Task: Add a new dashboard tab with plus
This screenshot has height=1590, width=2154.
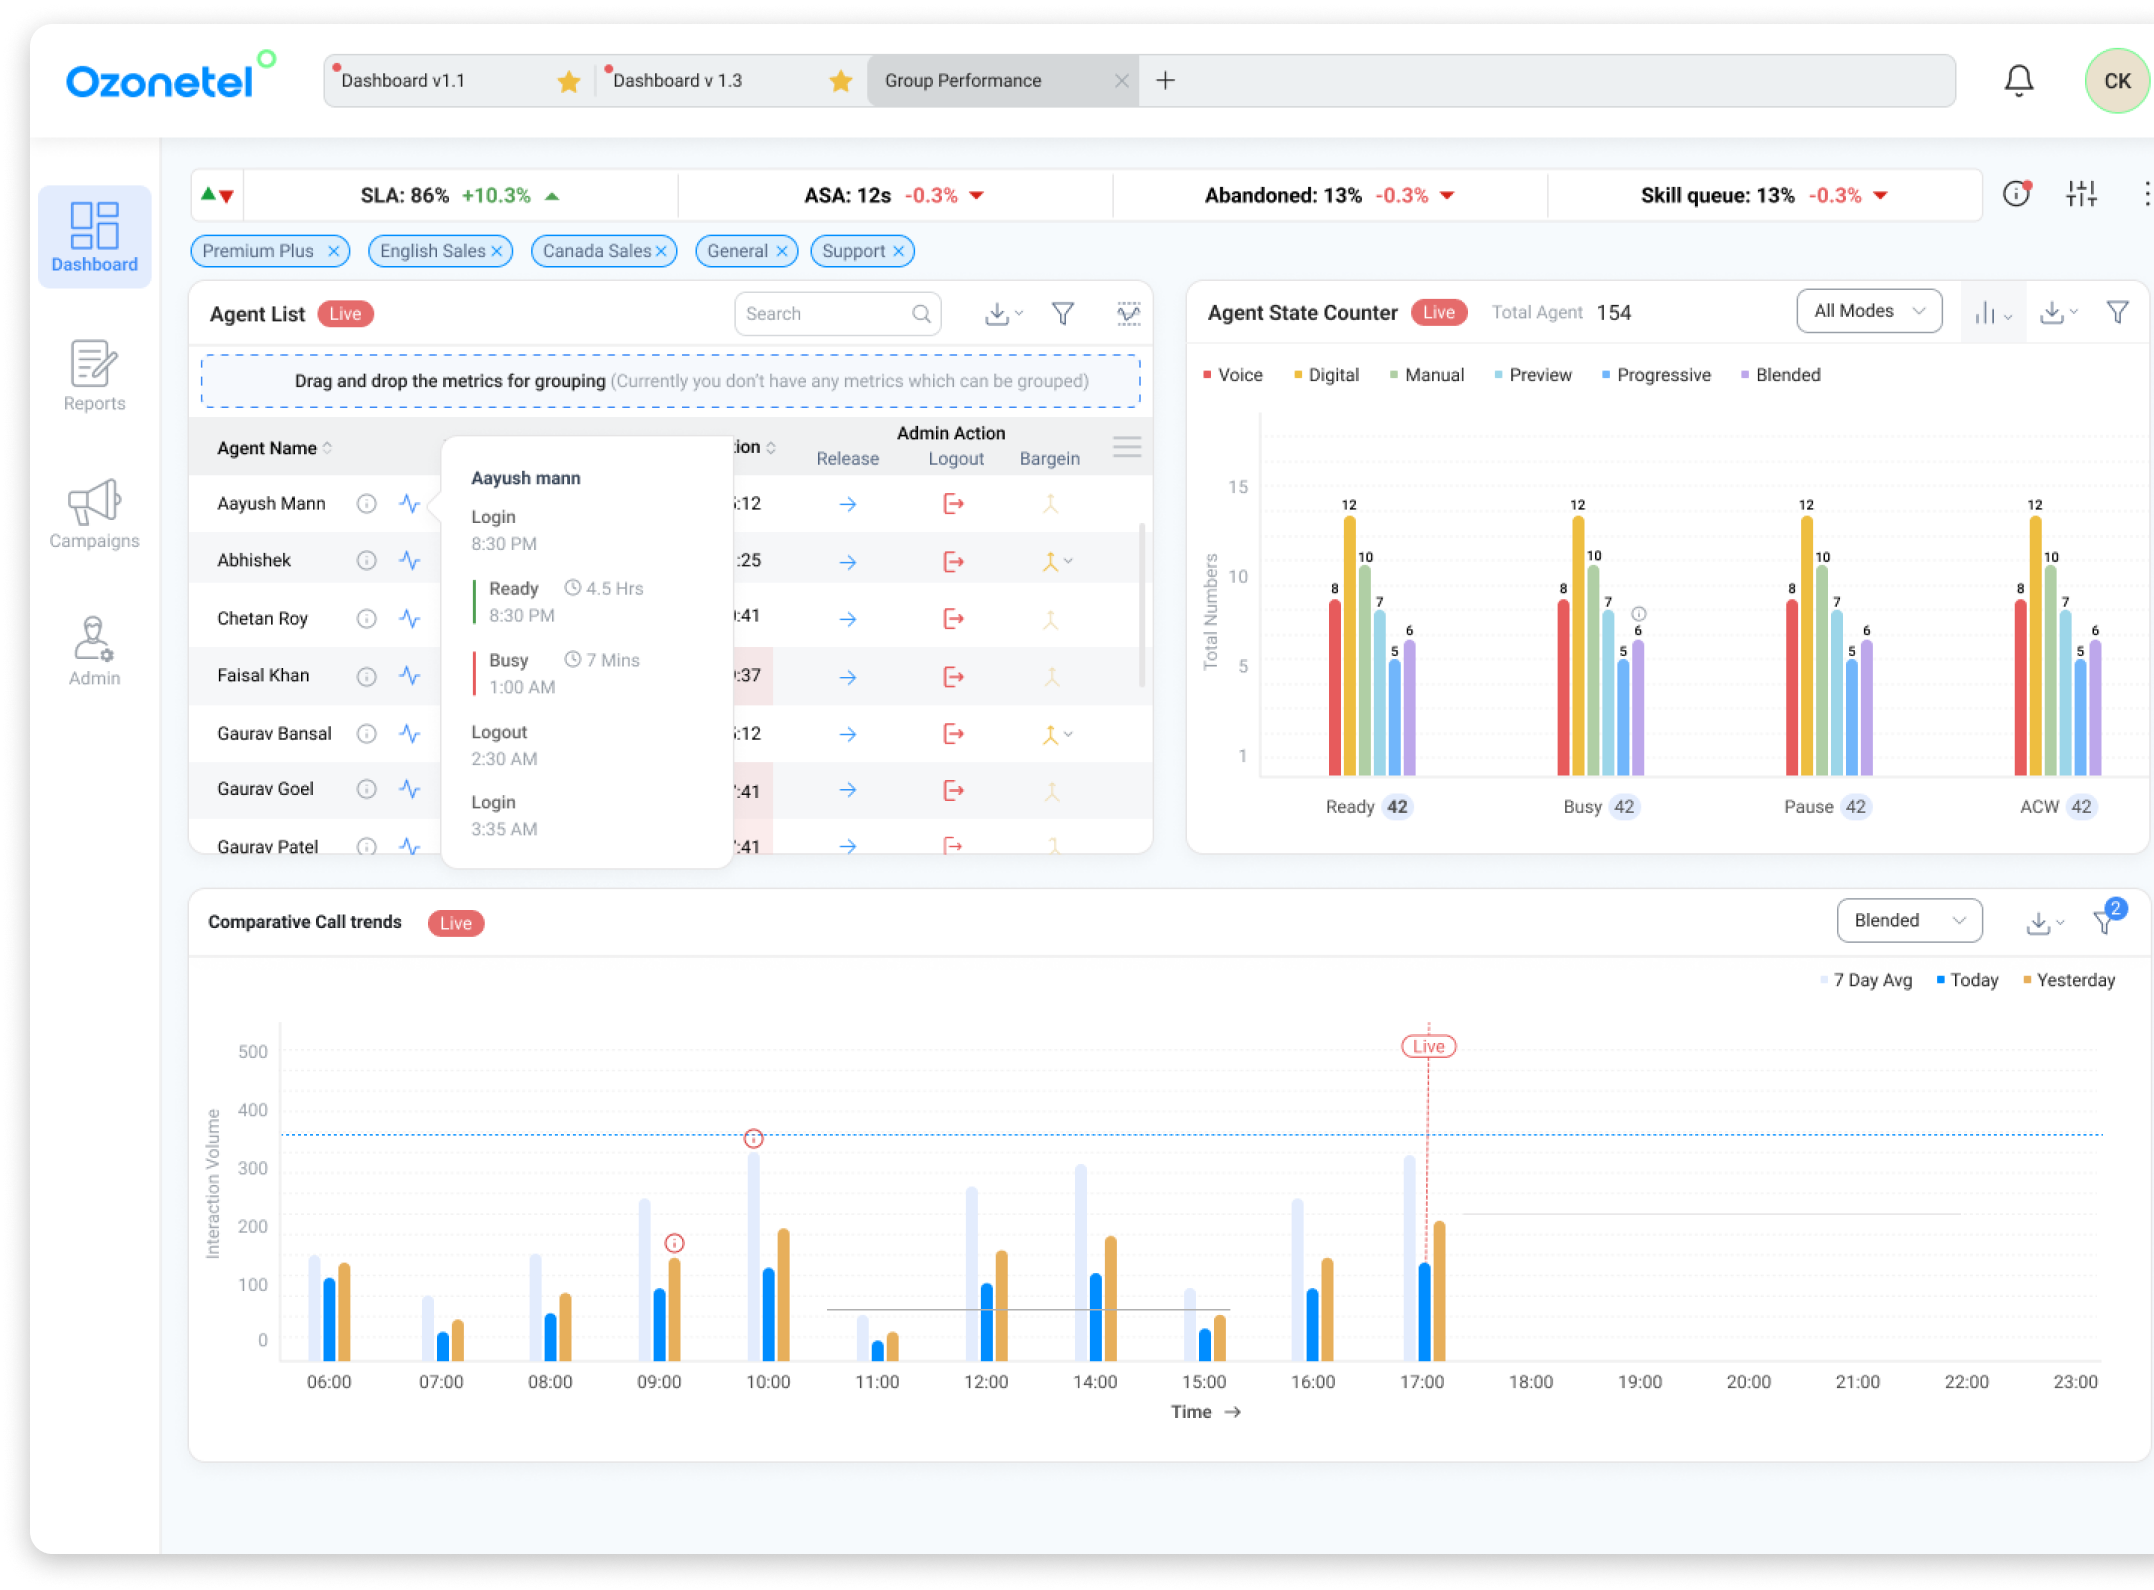Action: (x=1165, y=80)
